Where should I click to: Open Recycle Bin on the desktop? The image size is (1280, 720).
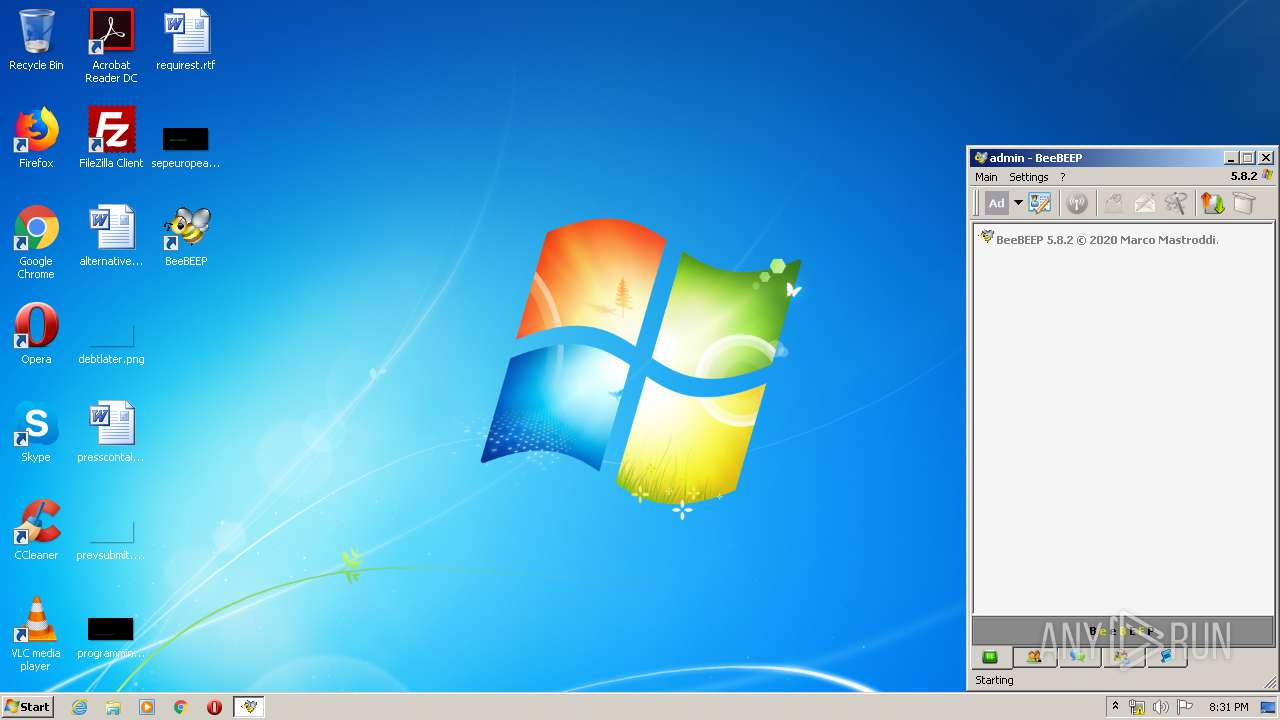[x=36, y=41]
